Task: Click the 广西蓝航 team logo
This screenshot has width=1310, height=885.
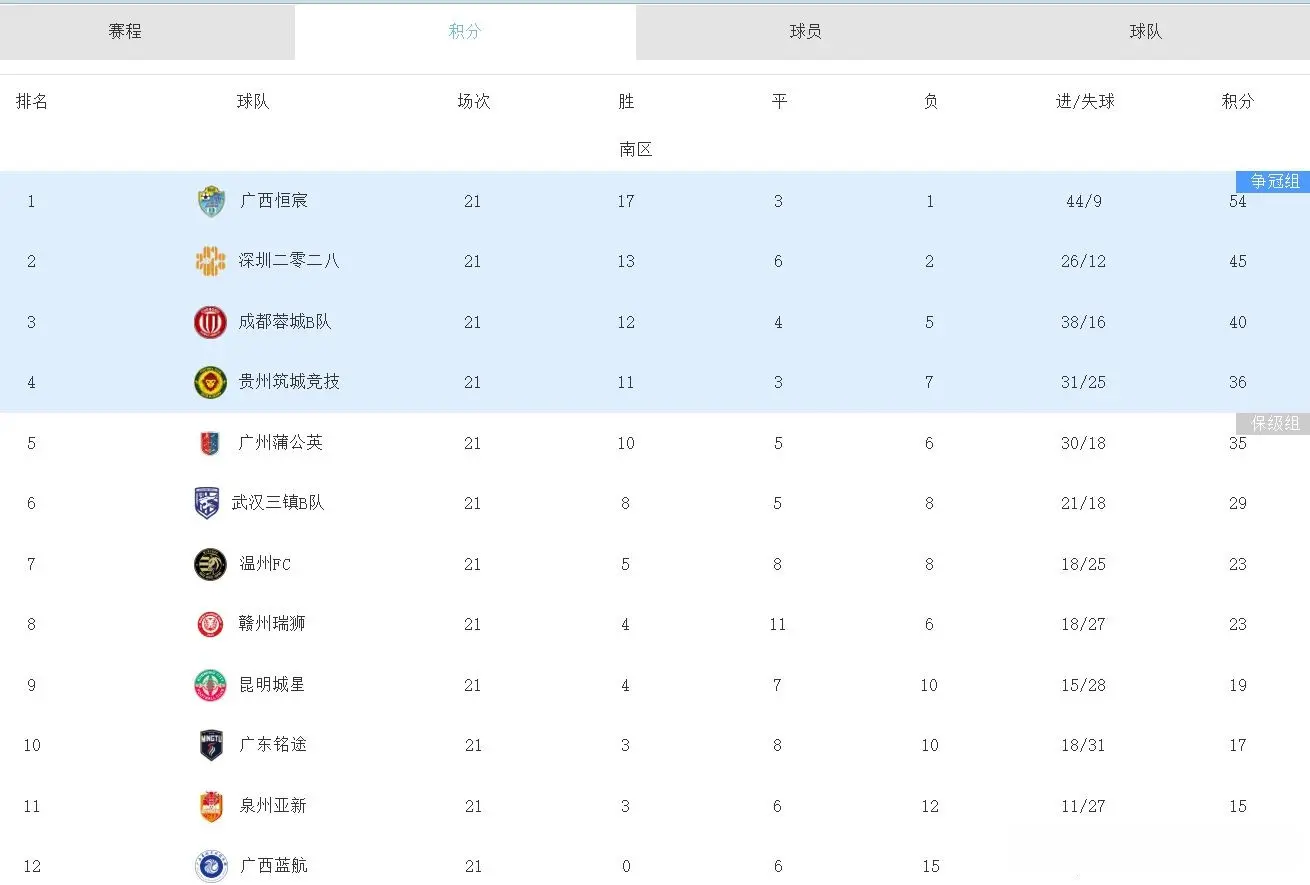Action: 211,866
